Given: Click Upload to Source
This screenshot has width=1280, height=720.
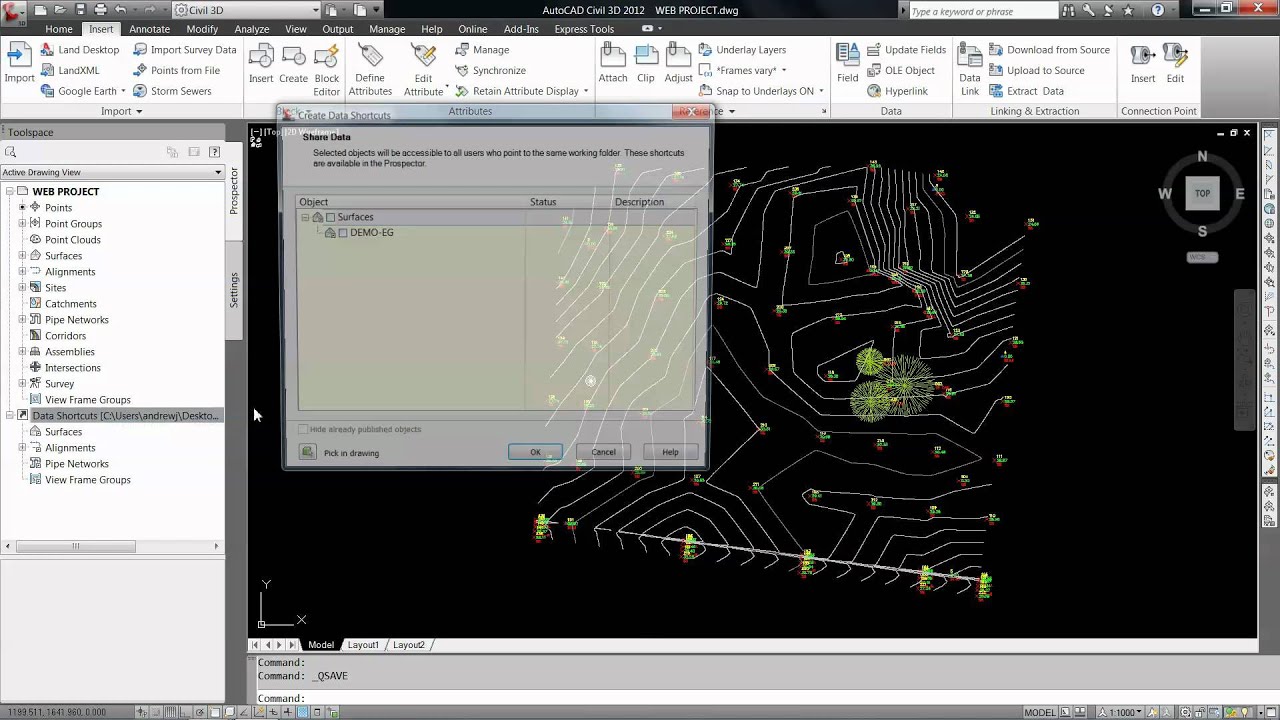Looking at the screenshot, I should 1036,70.
